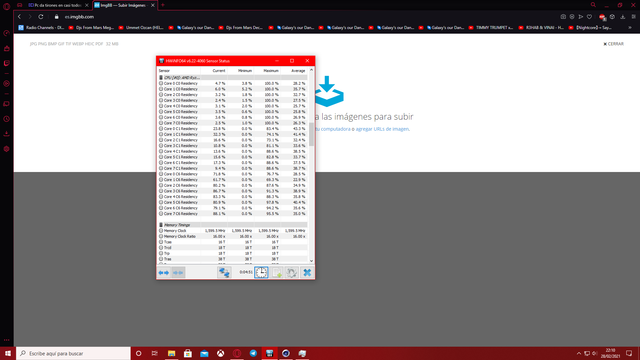This screenshot has height=360, width=640.
Task: Open the network remote monitoring icon in HWiNFO
Action: (x=224, y=273)
